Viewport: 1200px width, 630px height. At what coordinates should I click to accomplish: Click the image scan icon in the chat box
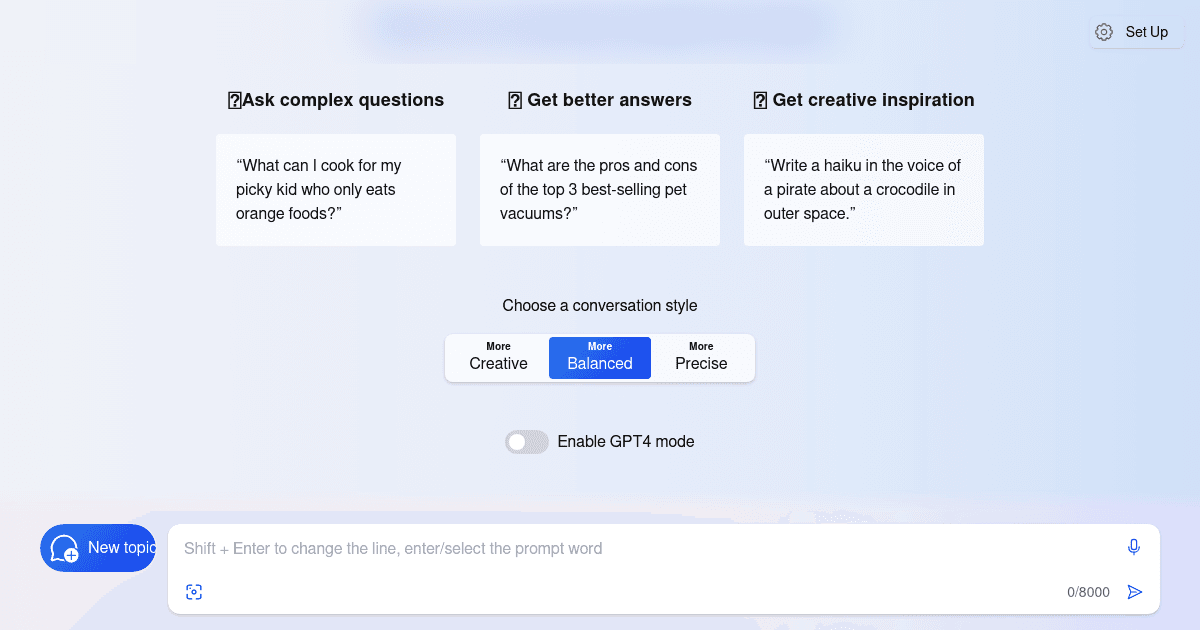pyautogui.click(x=194, y=591)
